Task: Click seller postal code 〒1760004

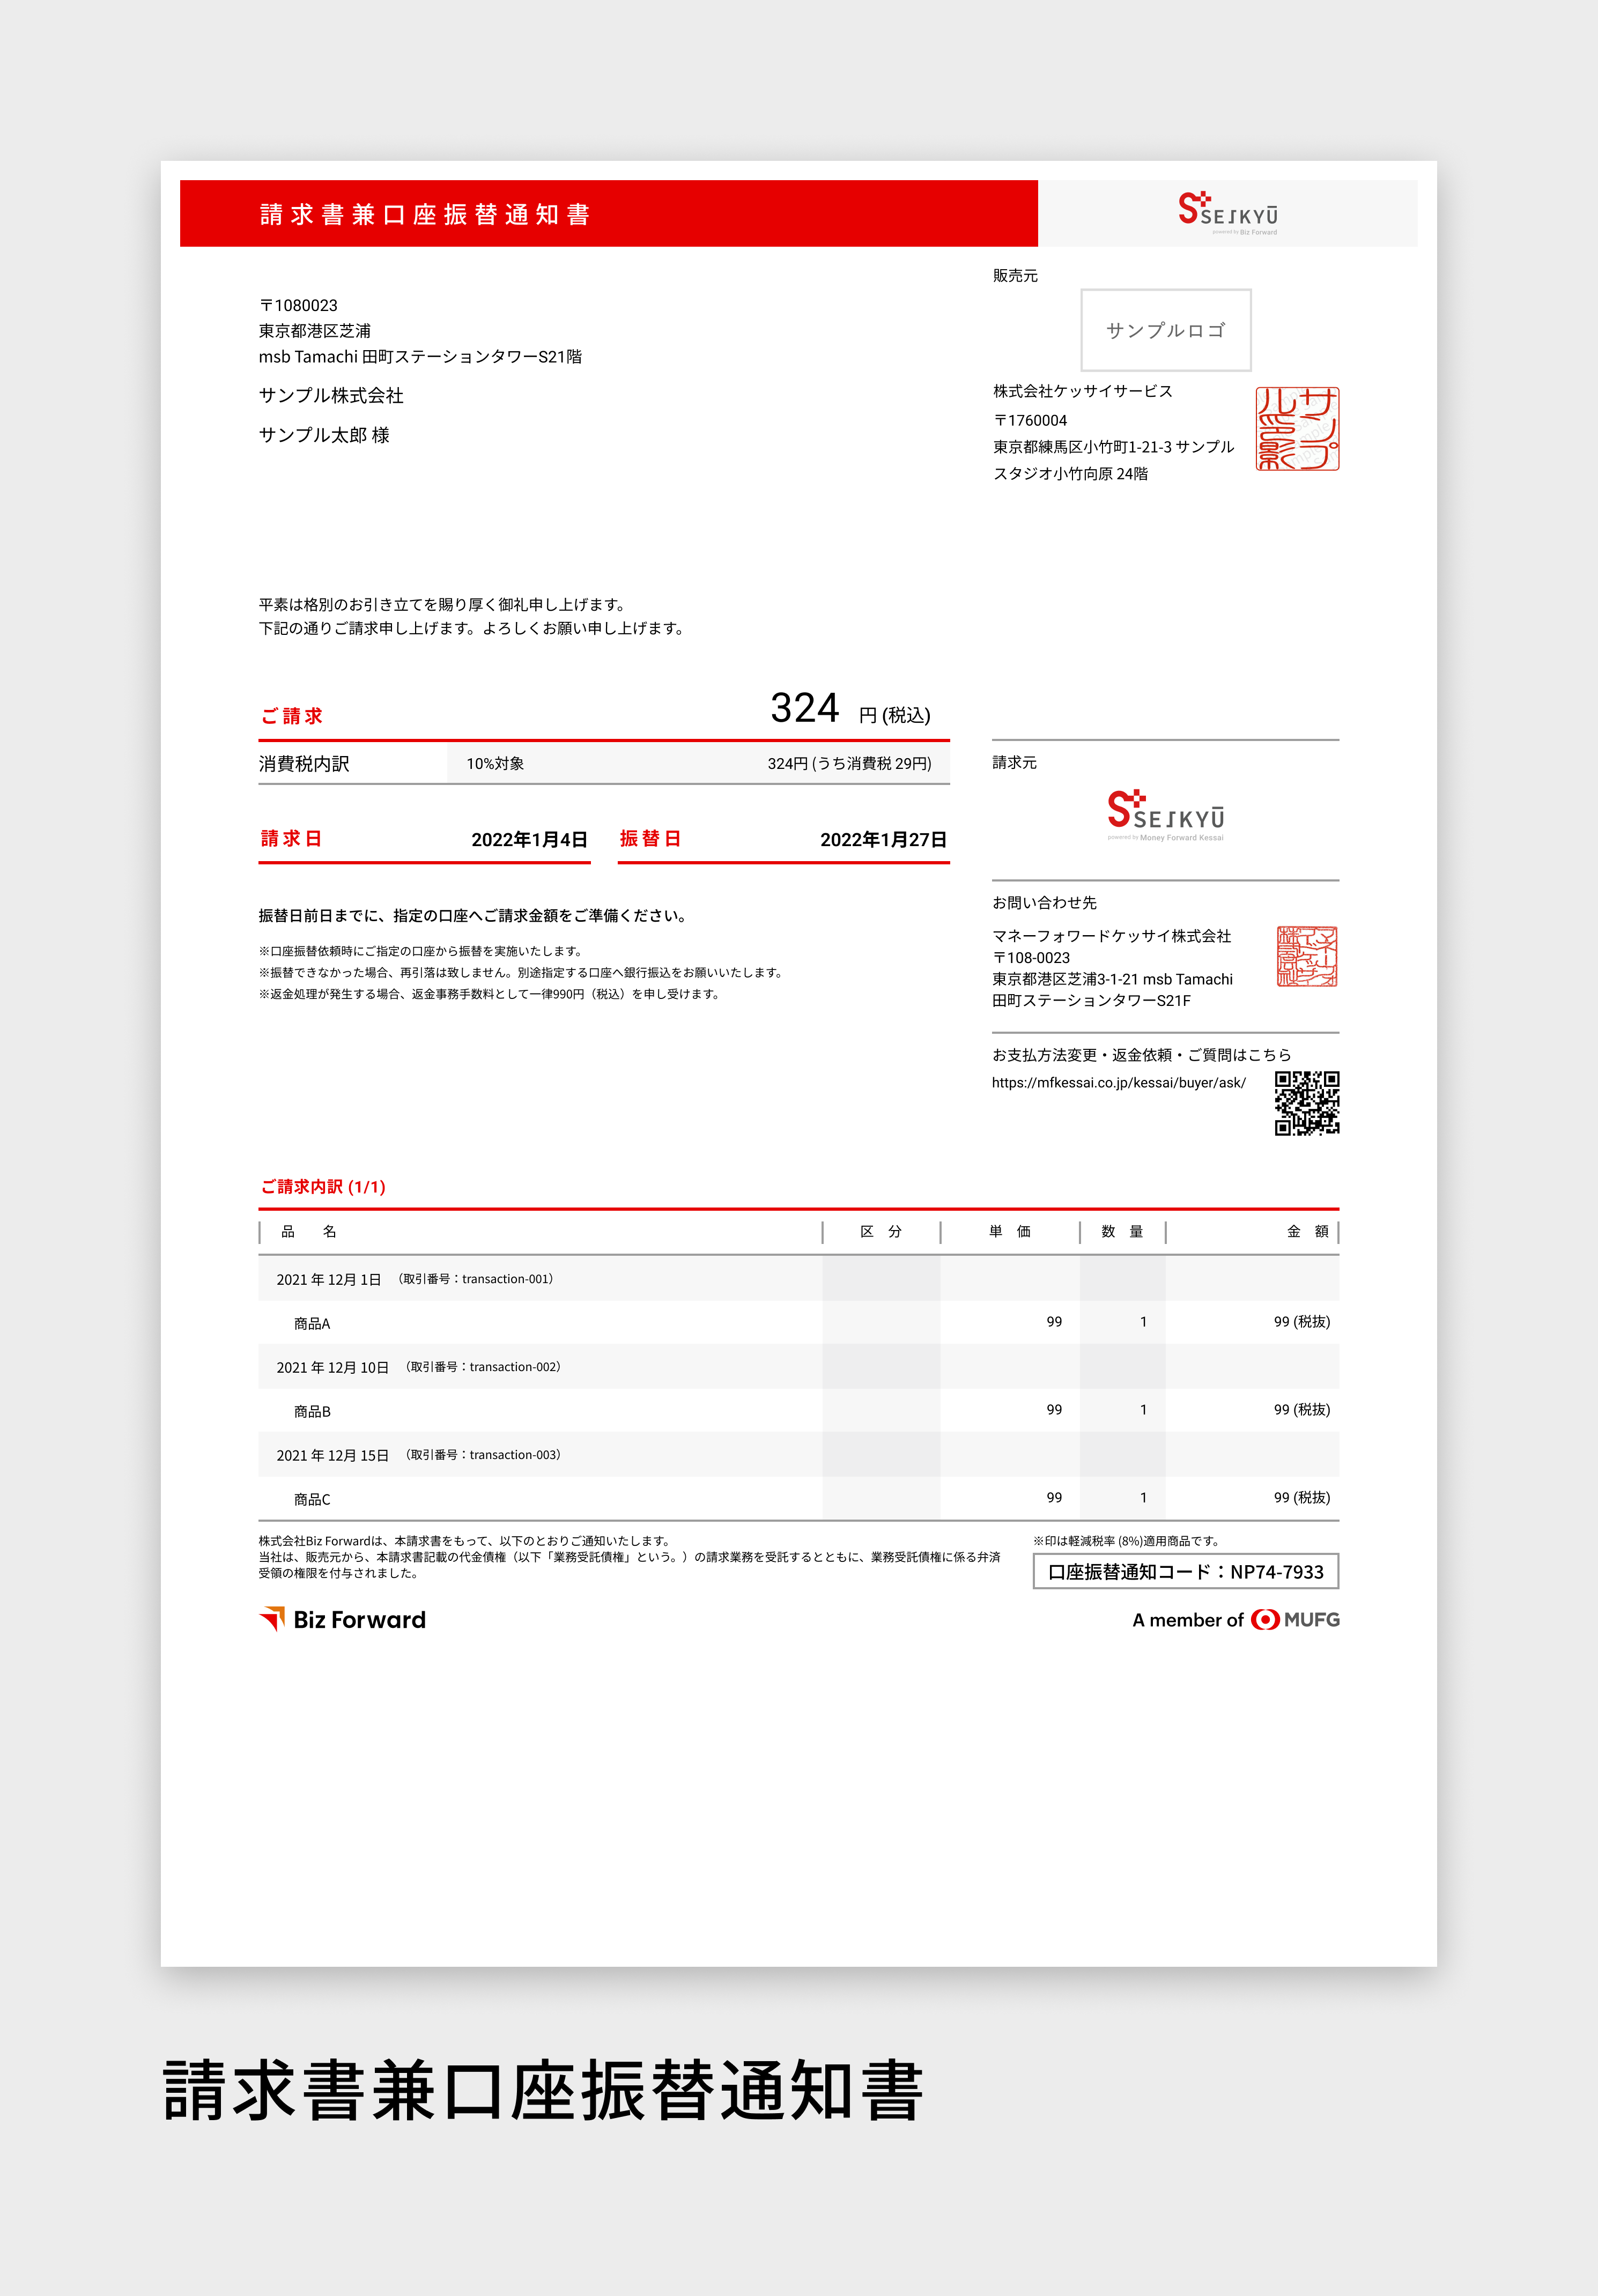Action: (1030, 420)
